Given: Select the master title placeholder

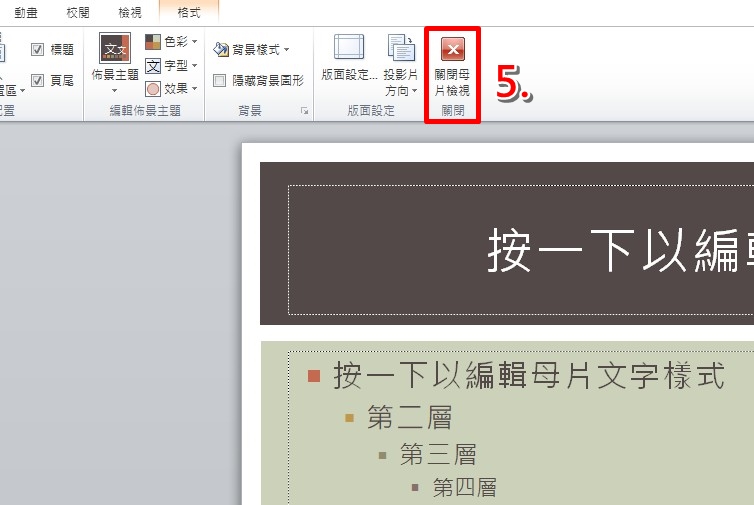Looking at the screenshot, I should coord(521,250).
